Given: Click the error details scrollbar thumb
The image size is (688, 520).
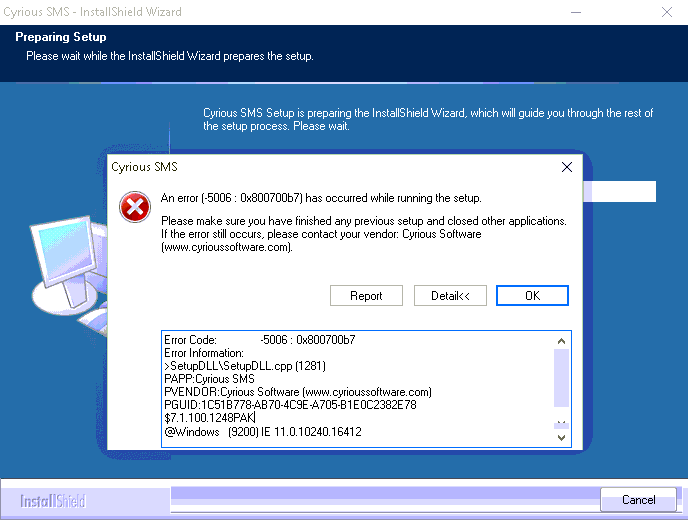Looking at the screenshot, I should coord(561,378).
